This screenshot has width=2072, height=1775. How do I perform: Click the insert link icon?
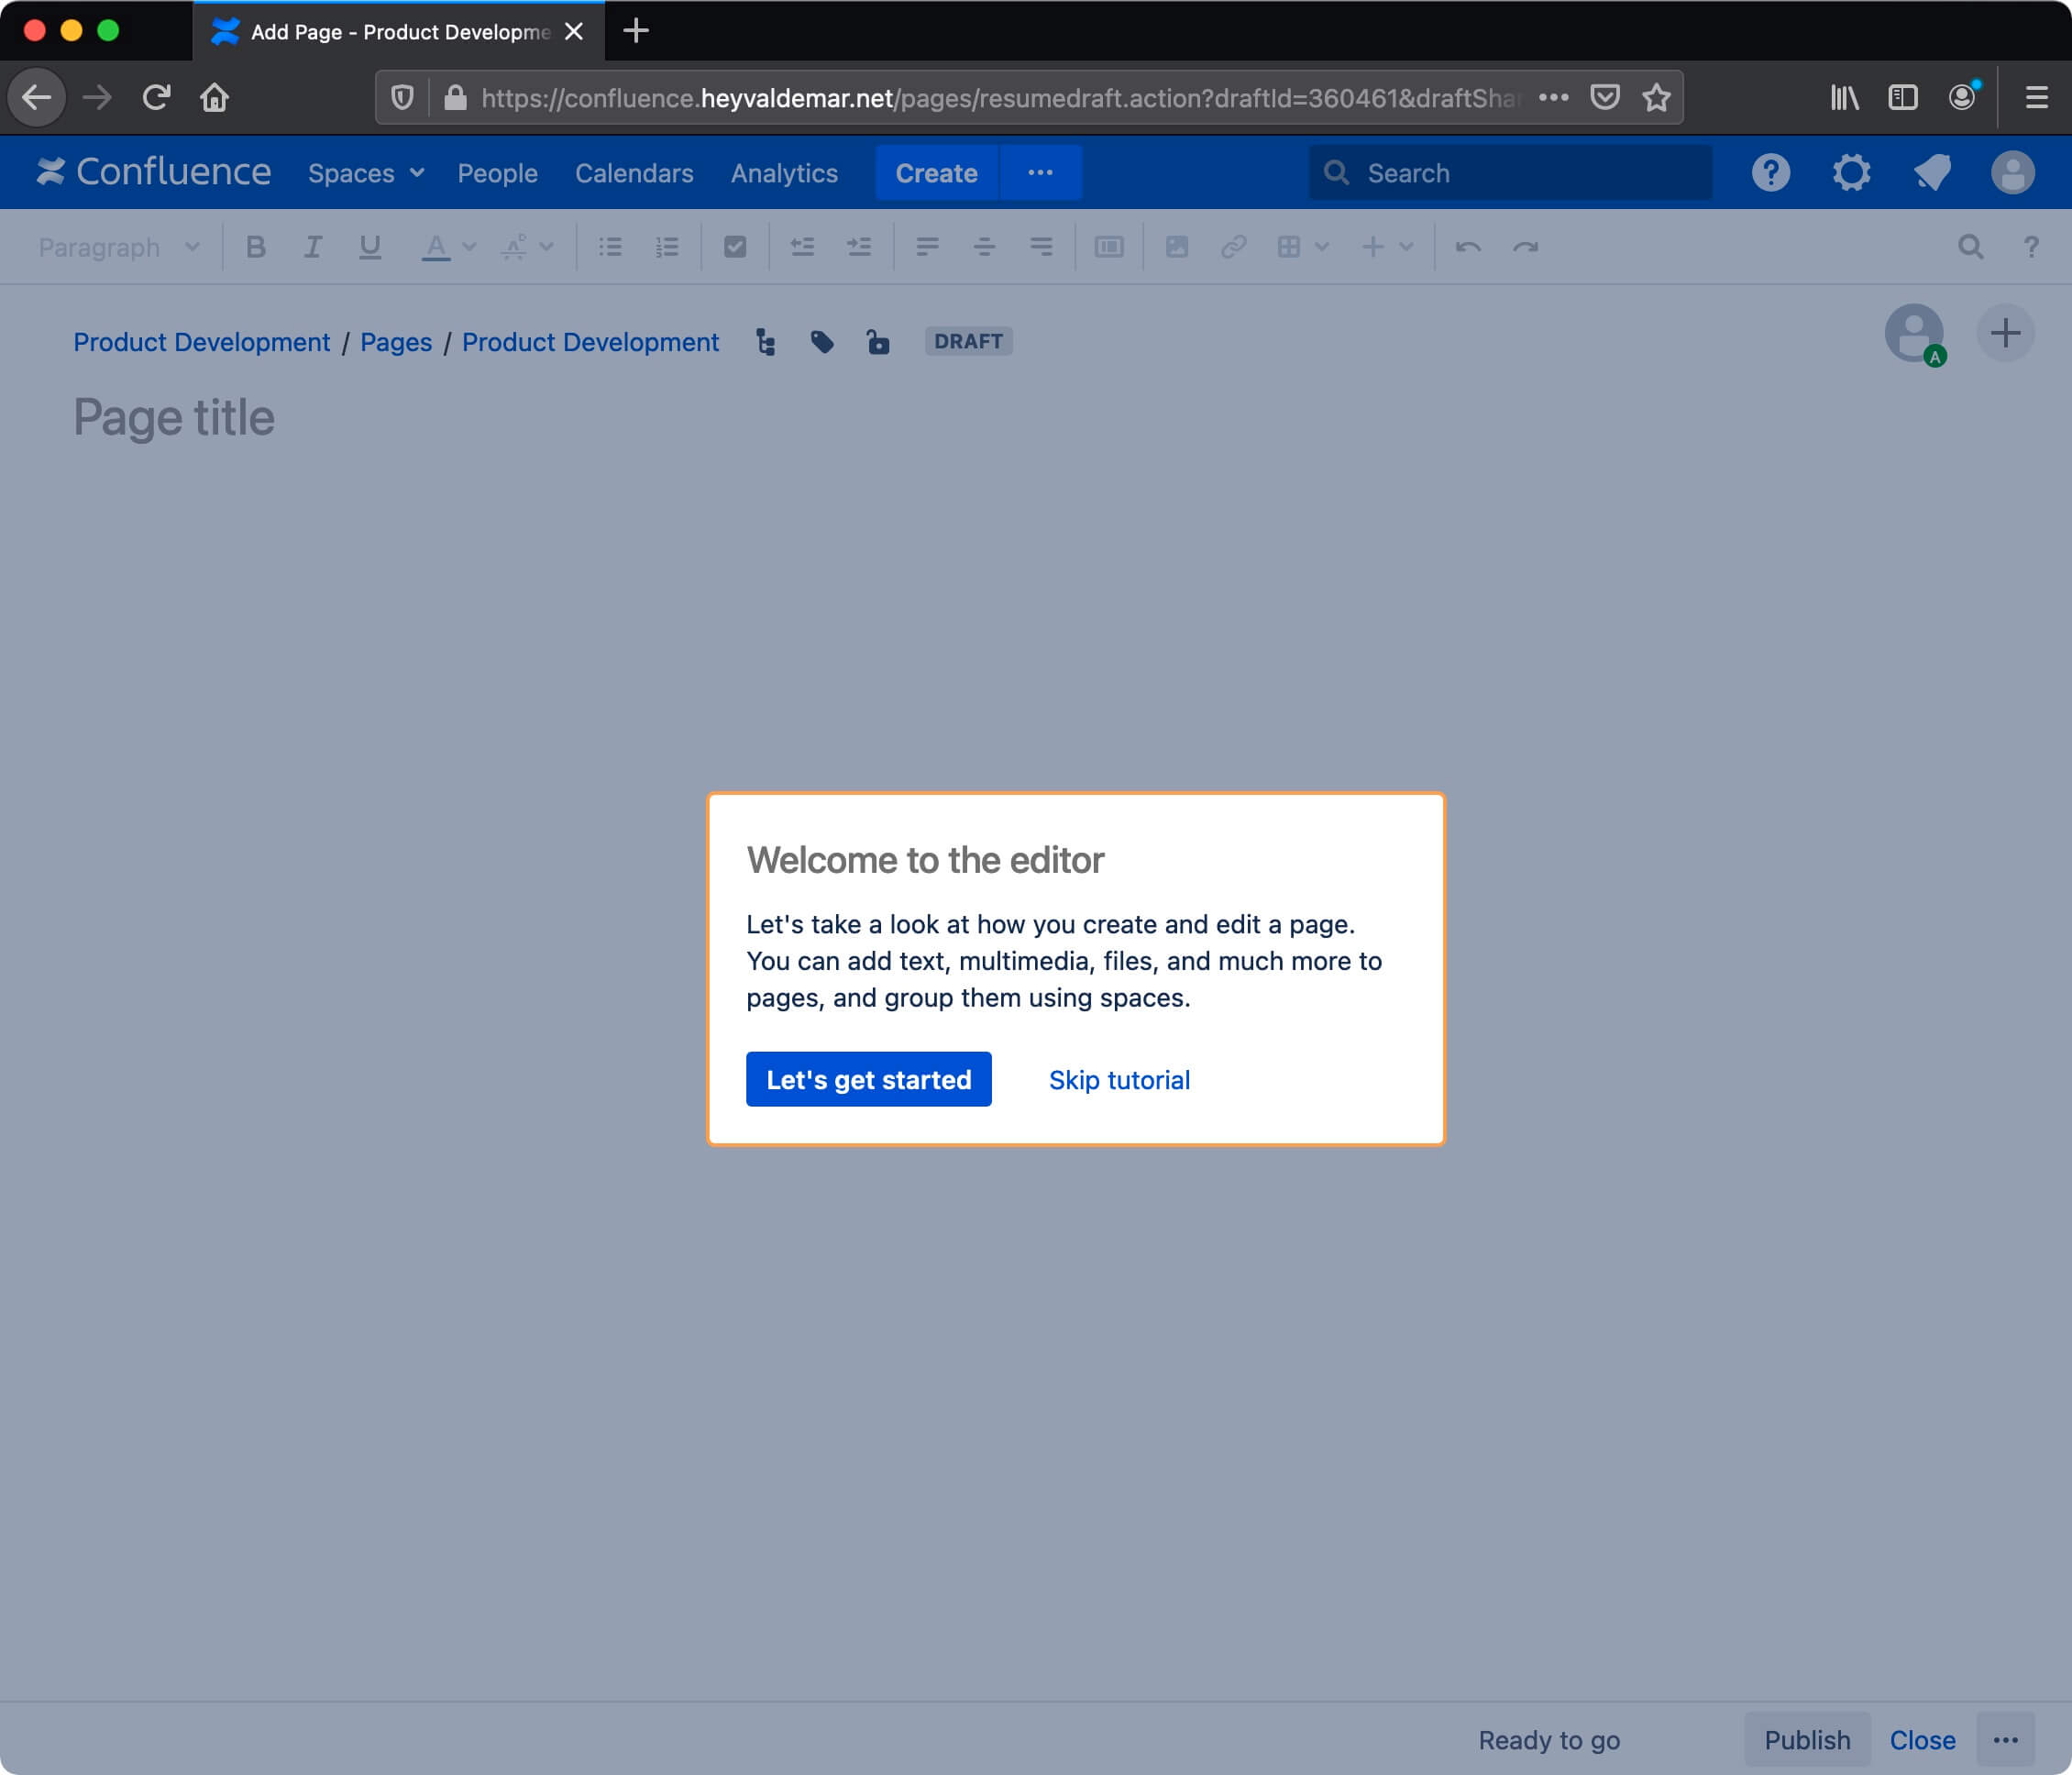click(x=1232, y=245)
